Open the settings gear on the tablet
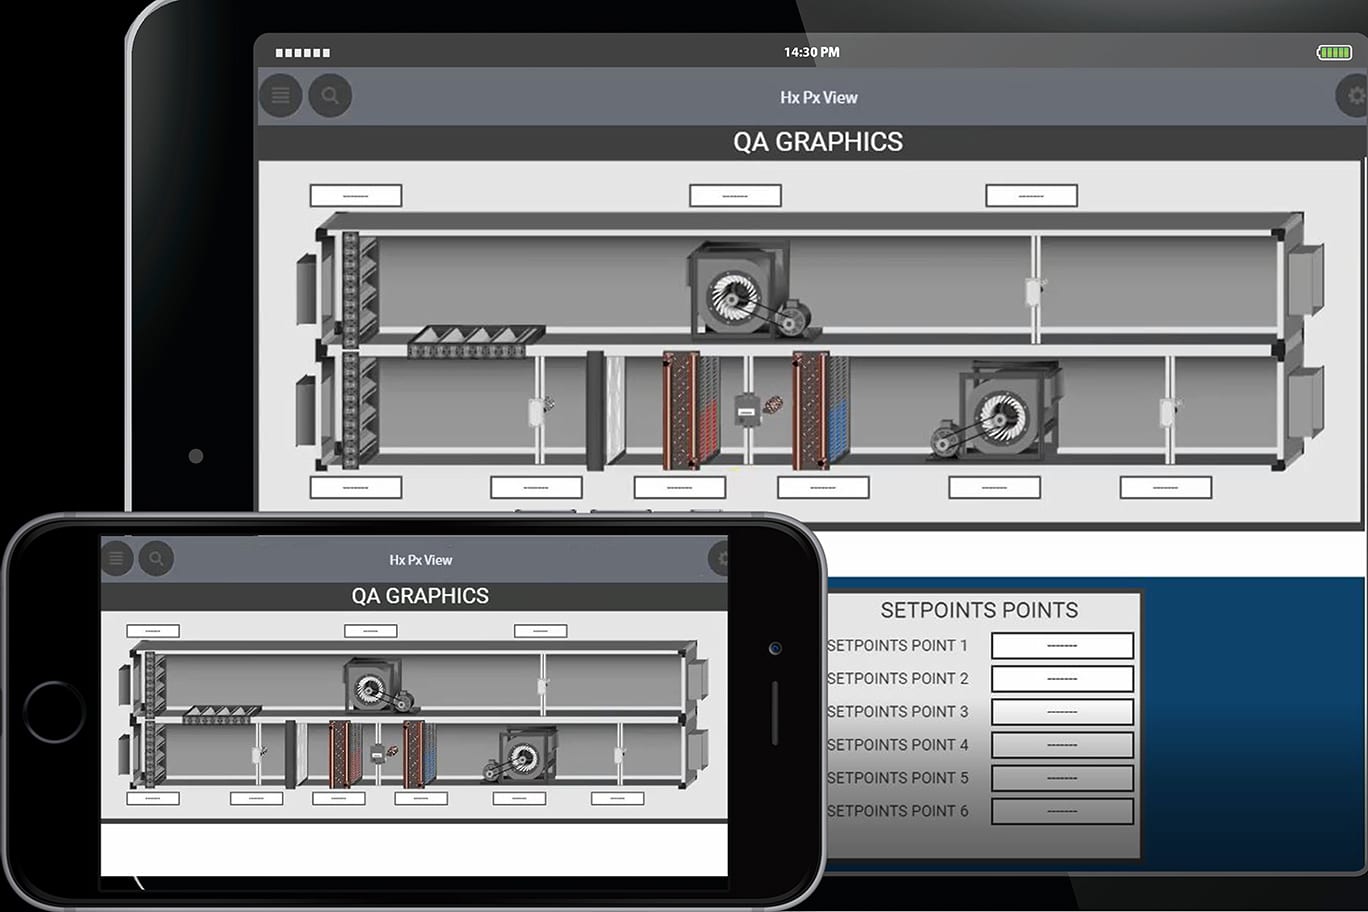This screenshot has height=912, width=1368. click(1354, 96)
